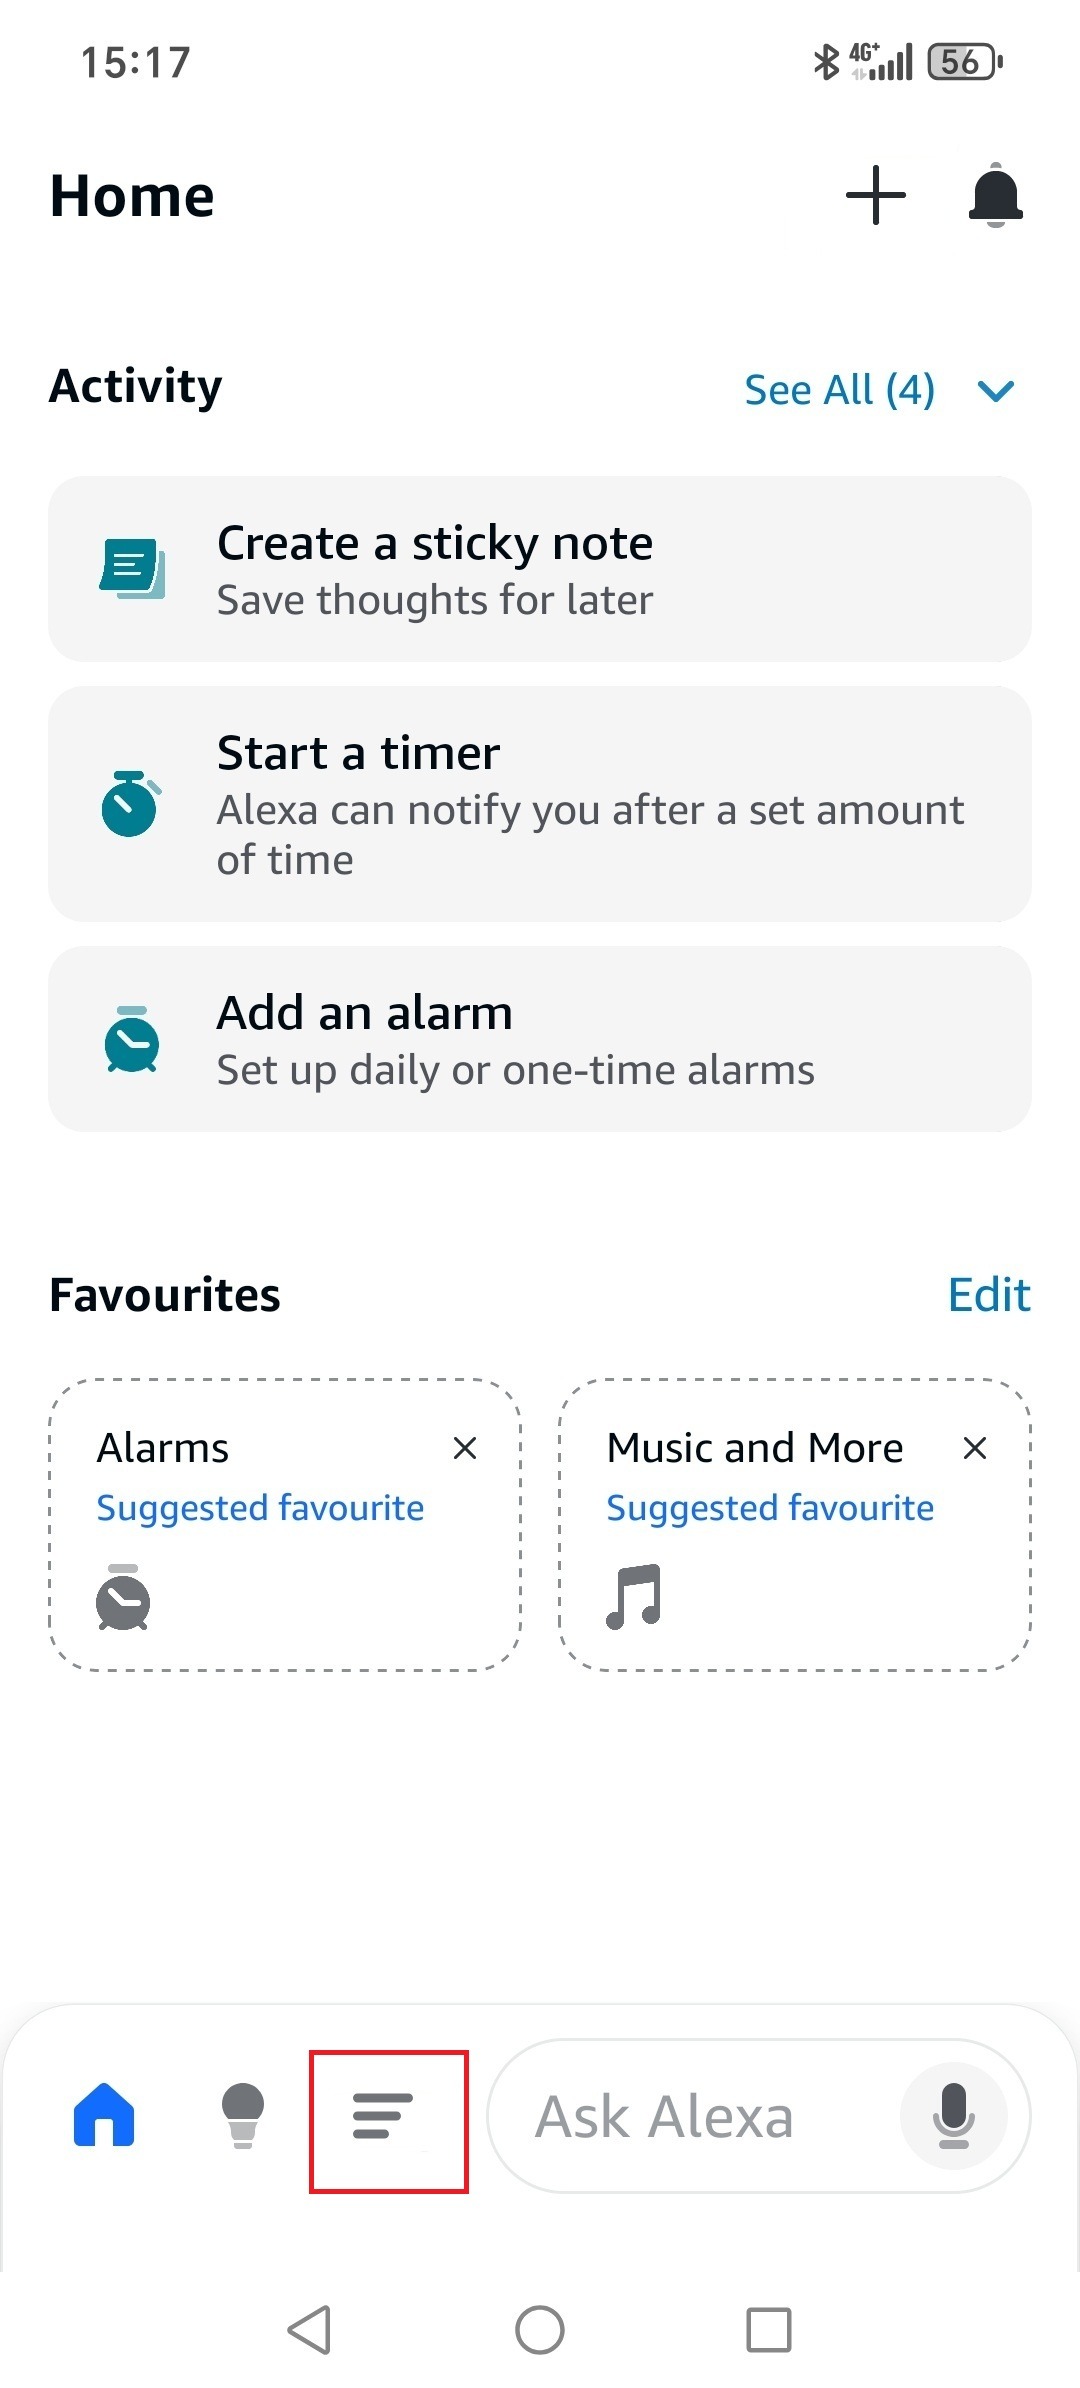Start voice input with the microphone icon
This screenshot has height=2388, width=1080.
pos(953,2115)
